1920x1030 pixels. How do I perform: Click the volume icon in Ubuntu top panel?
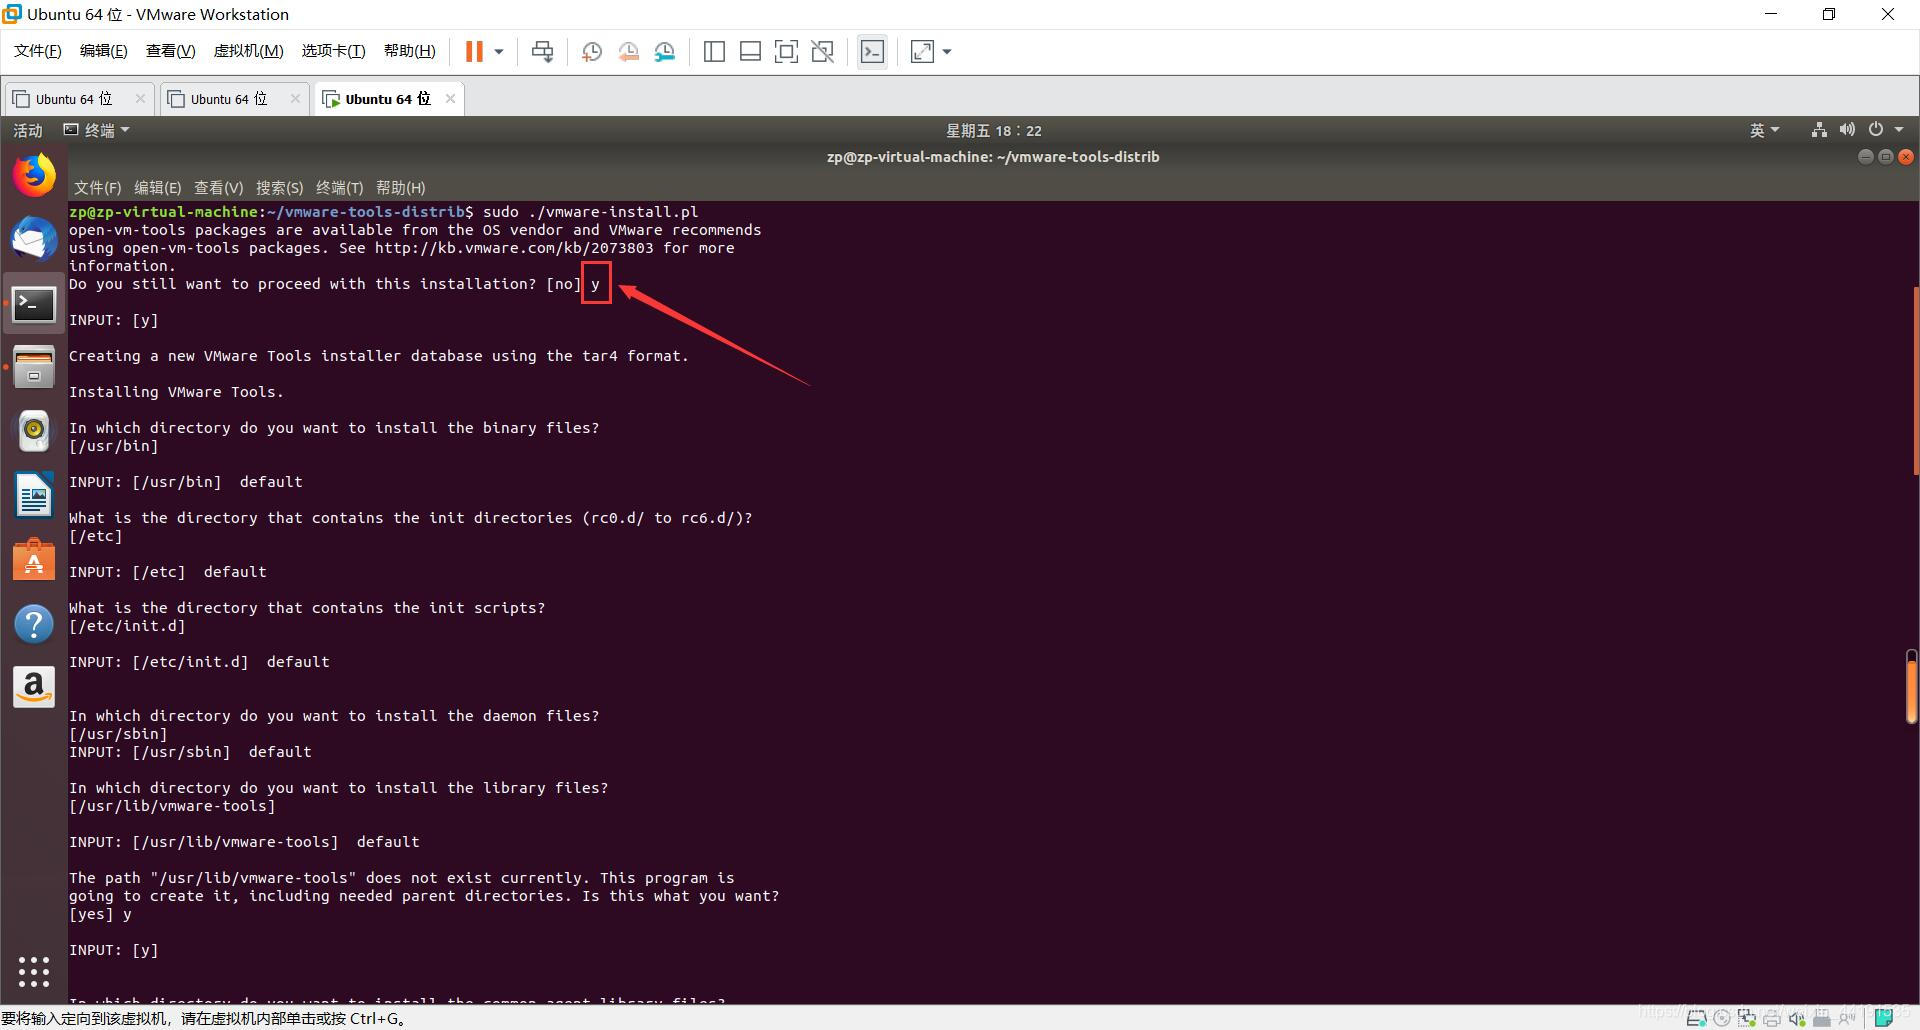pos(1847,130)
